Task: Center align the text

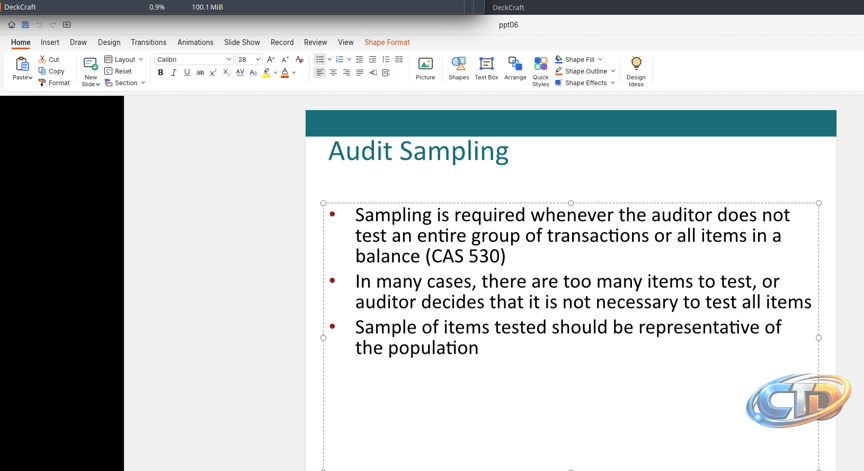Action: point(333,73)
